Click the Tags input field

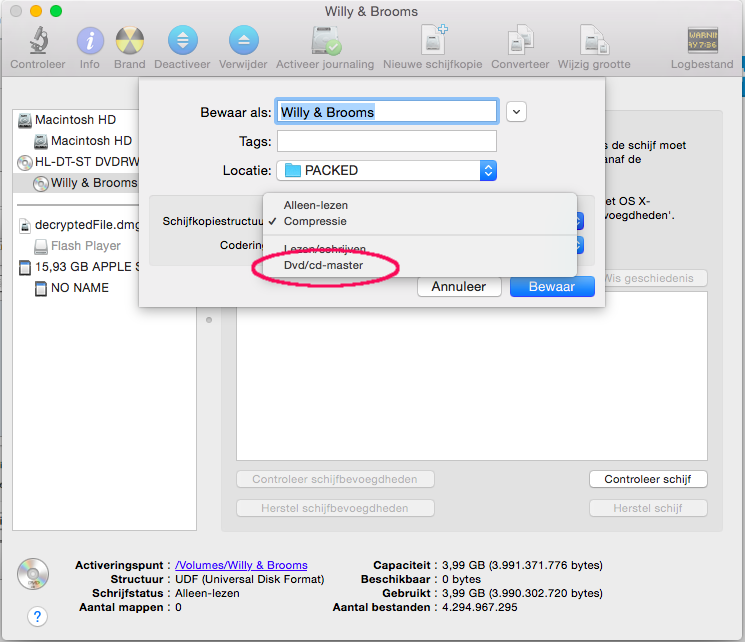(387, 141)
